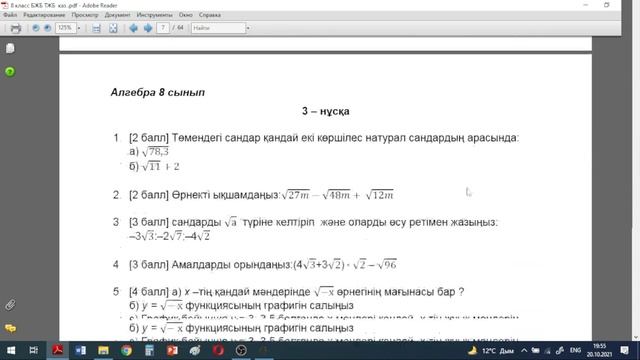Click the green help icon in sidebar
Screen dimensions: 640x360
pos(10,72)
